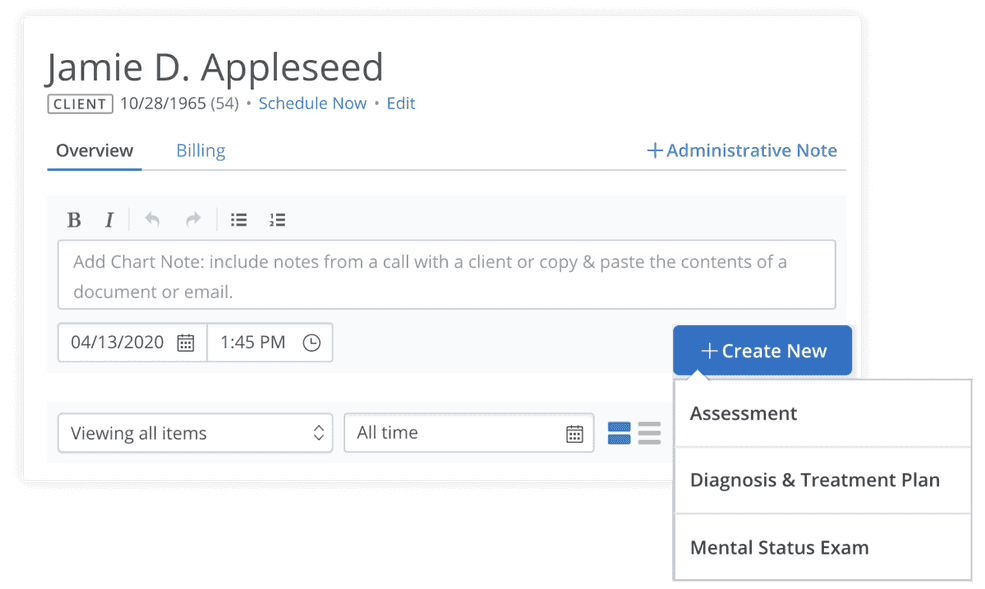Redo edit in chart note toolbar
The image size is (985, 589).
pyautogui.click(x=193, y=219)
